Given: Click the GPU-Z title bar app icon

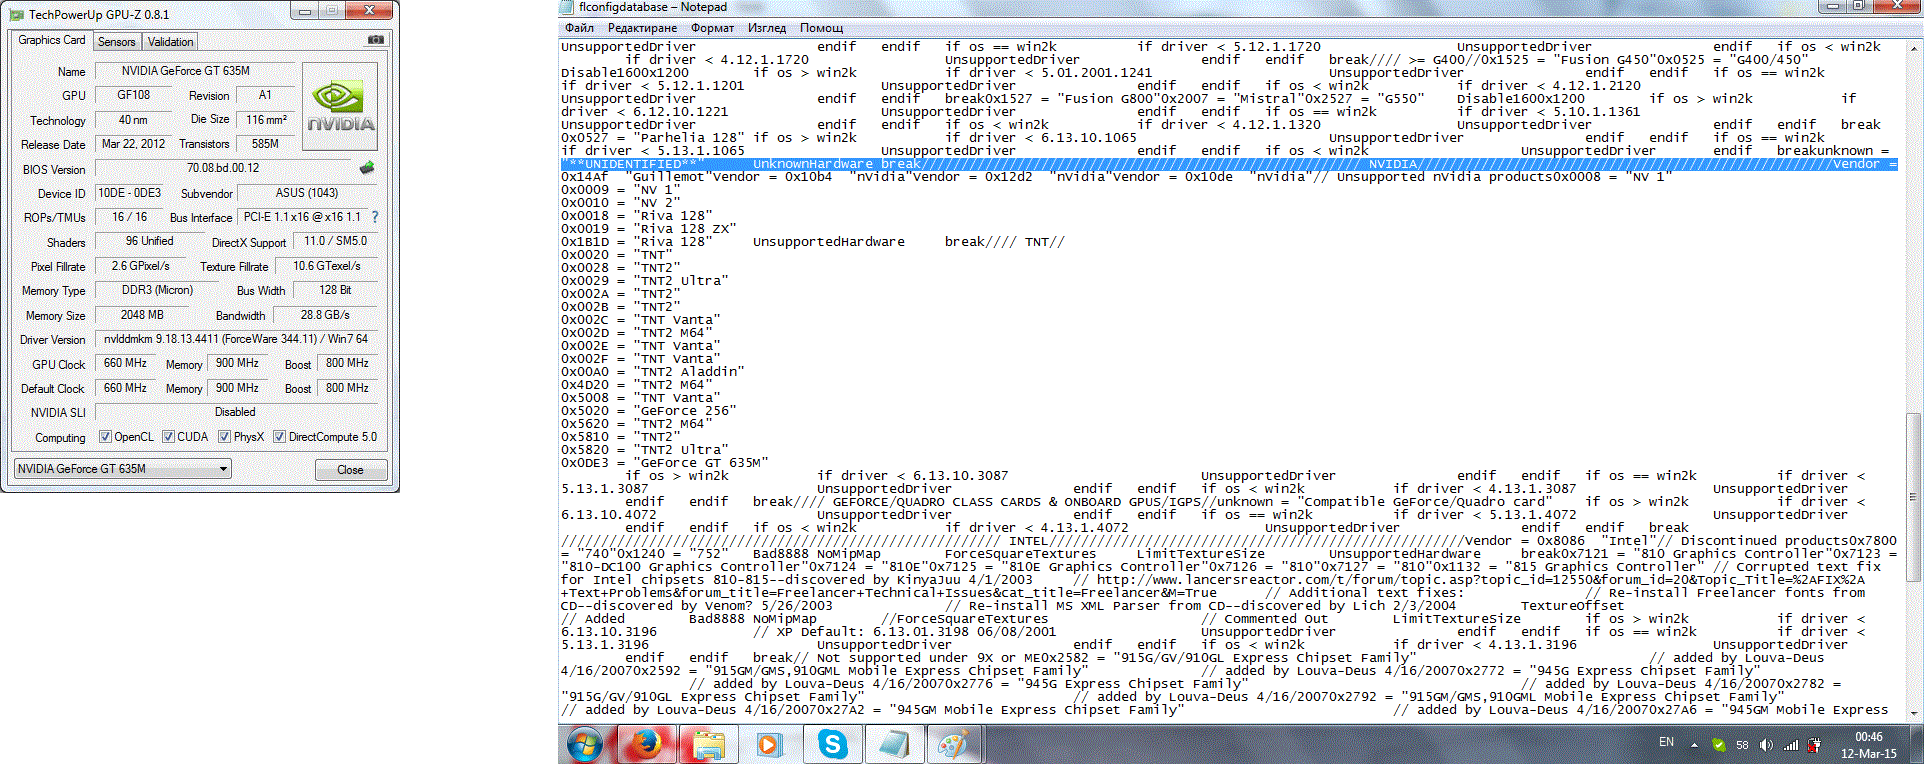Looking at the screenshot, I should coord(17,14).
